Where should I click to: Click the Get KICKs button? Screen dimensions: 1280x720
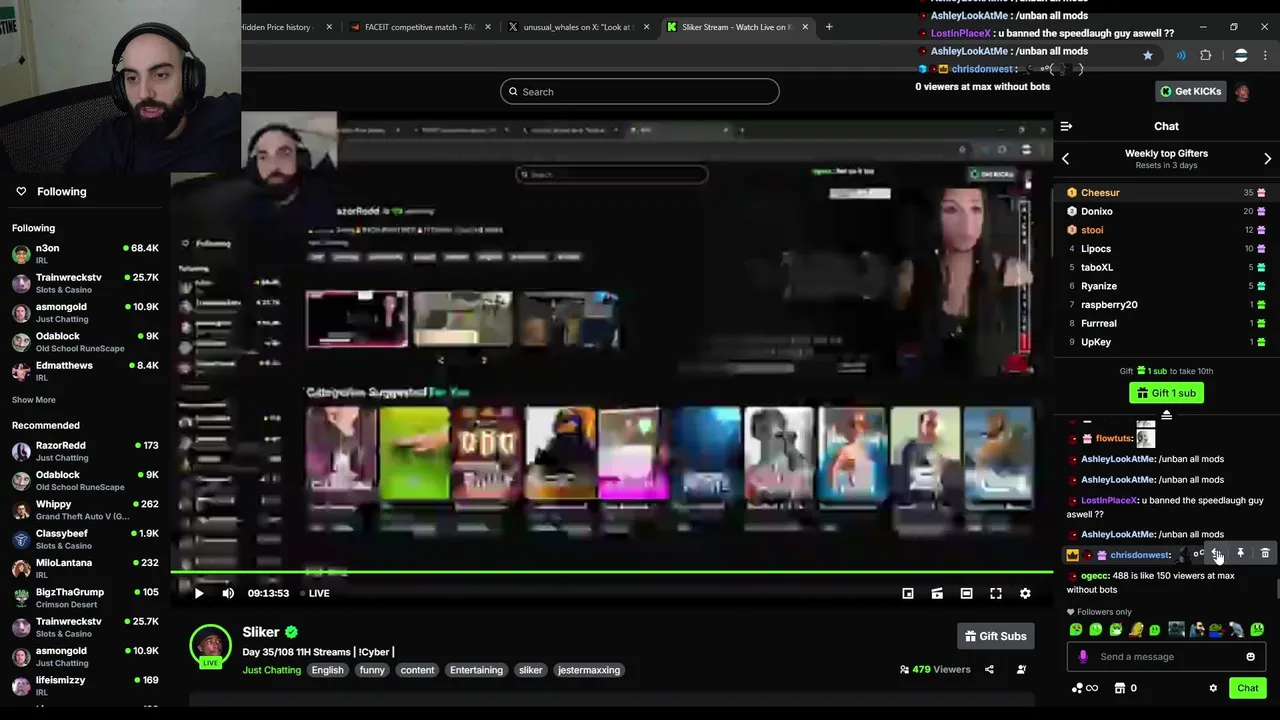1190,91
